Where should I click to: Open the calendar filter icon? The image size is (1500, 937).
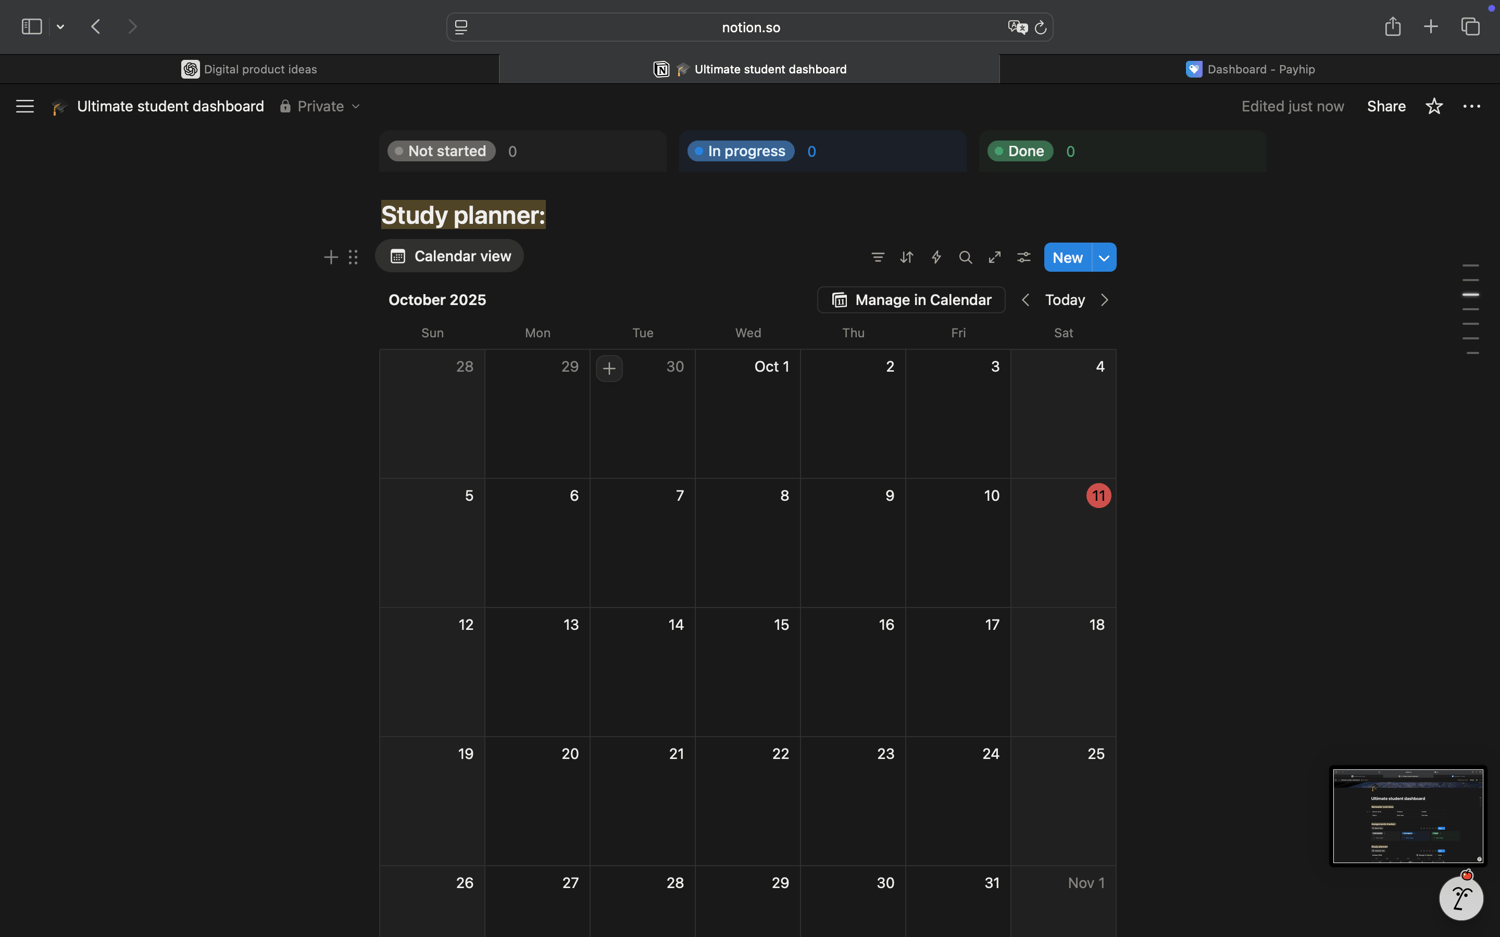[x=878, y=257]
